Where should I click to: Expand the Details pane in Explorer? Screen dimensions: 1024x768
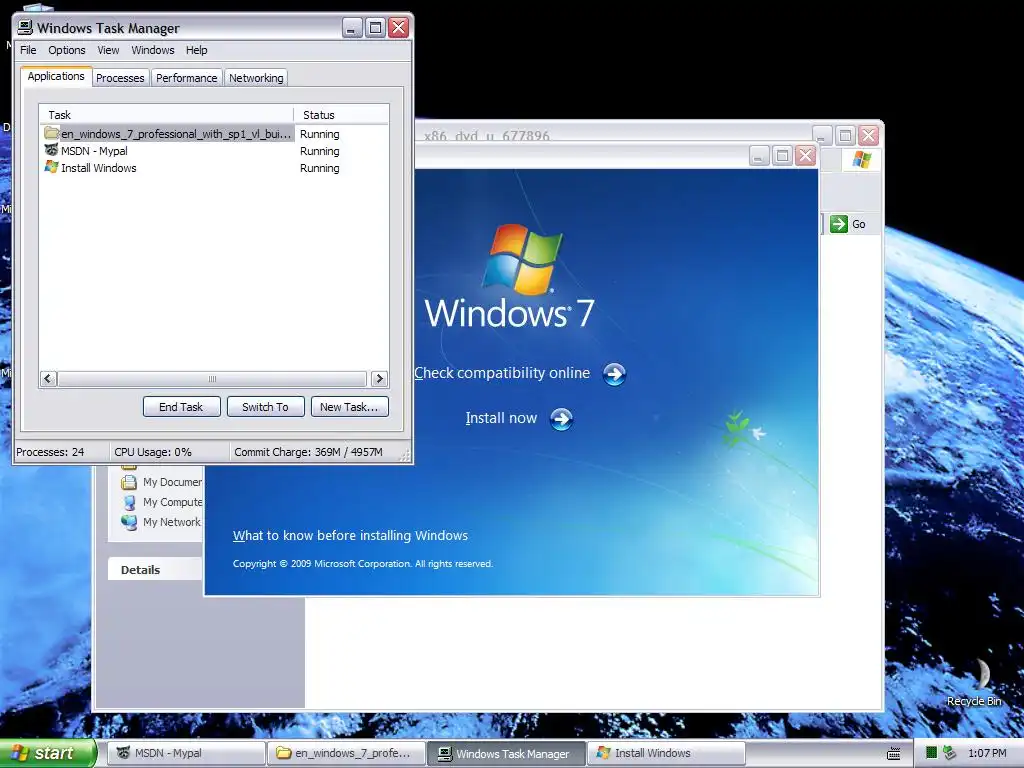[x=154, y=569]
